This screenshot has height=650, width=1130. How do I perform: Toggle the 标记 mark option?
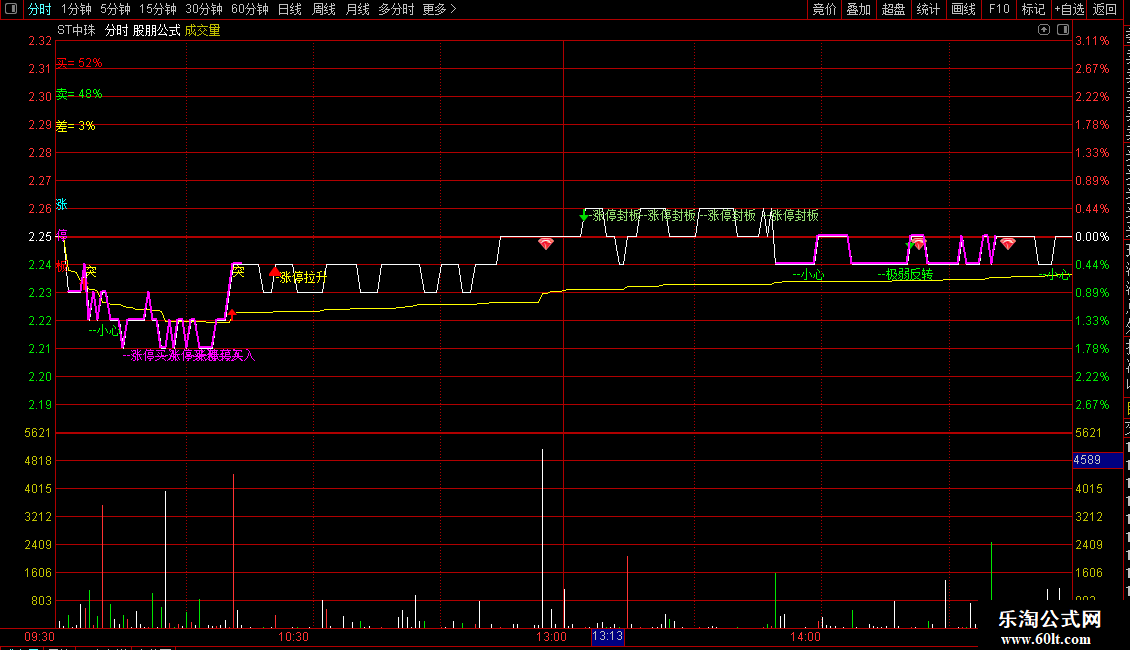pyautogui.click(x=1033, y=9)
